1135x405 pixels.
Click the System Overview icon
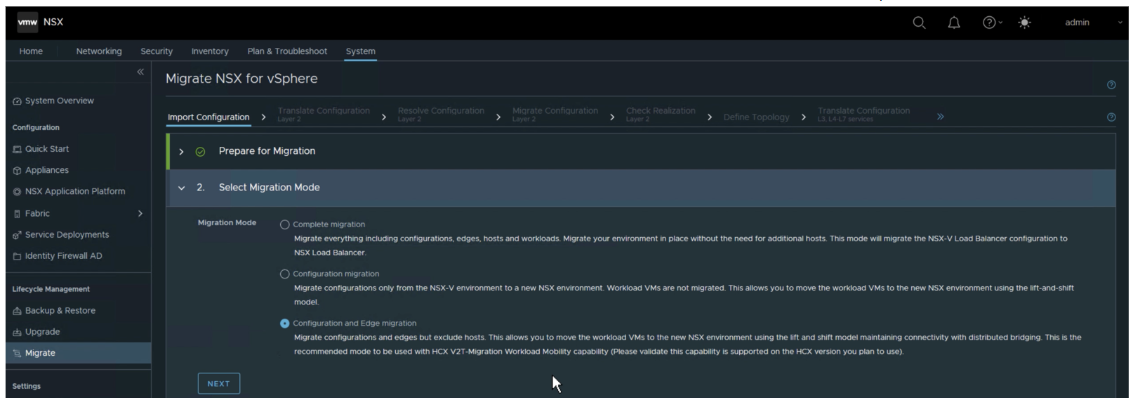click(17, 101)
